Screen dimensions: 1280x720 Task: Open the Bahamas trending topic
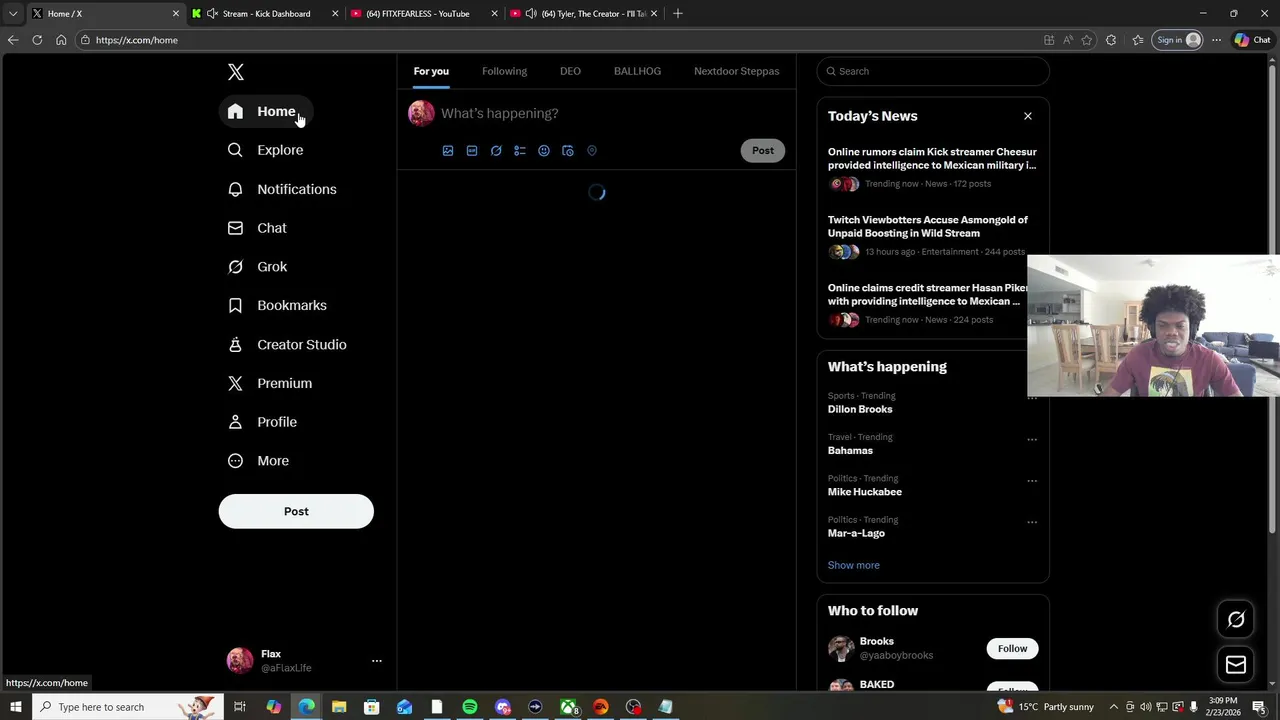click(850, 450)
